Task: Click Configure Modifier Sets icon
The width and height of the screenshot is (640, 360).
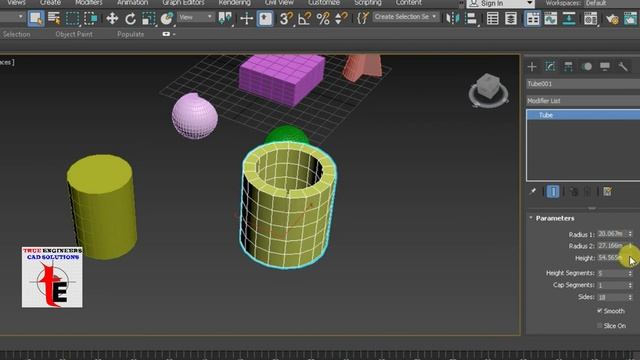Action: coord(607,191)
